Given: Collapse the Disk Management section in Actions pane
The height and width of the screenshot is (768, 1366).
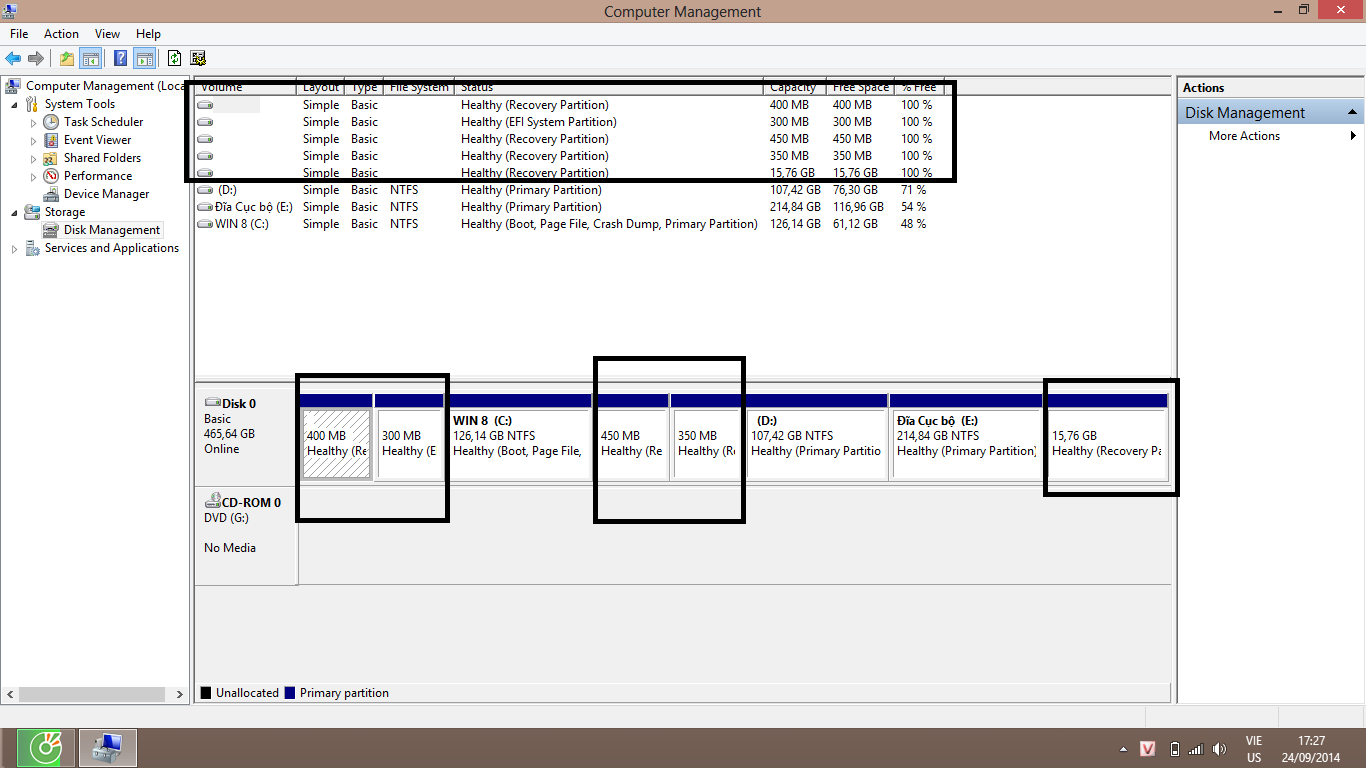Looking at the screenshot, I should [1352, 112].
